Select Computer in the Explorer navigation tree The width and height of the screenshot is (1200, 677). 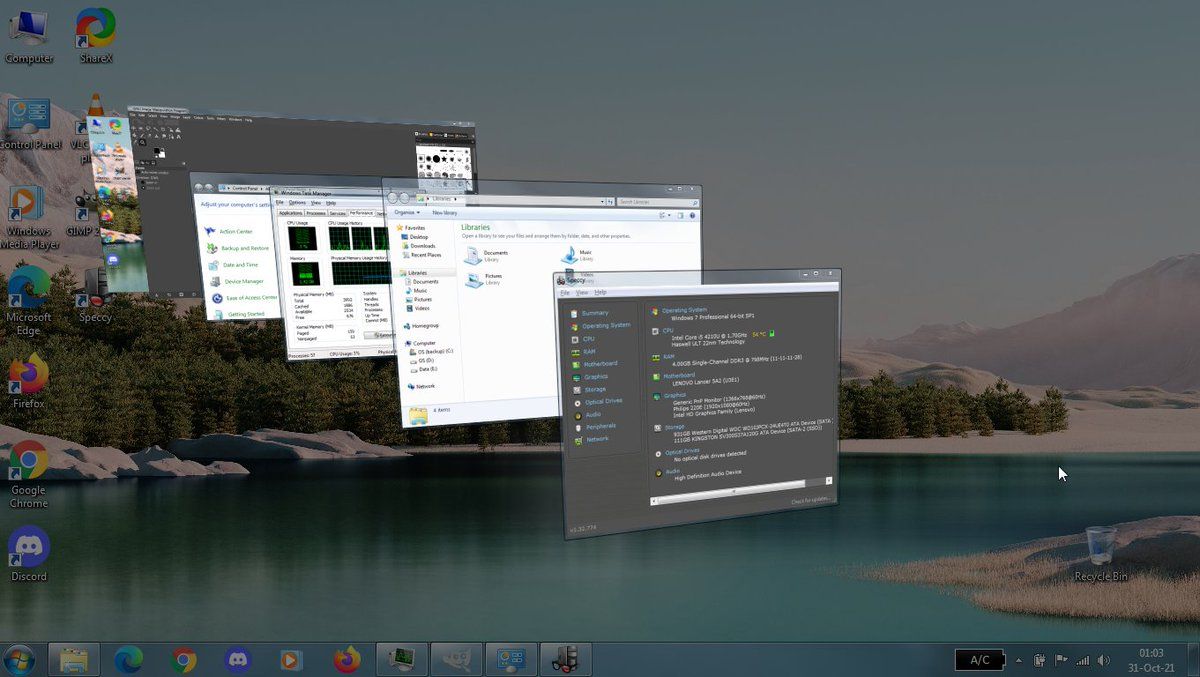coord(424,343)
